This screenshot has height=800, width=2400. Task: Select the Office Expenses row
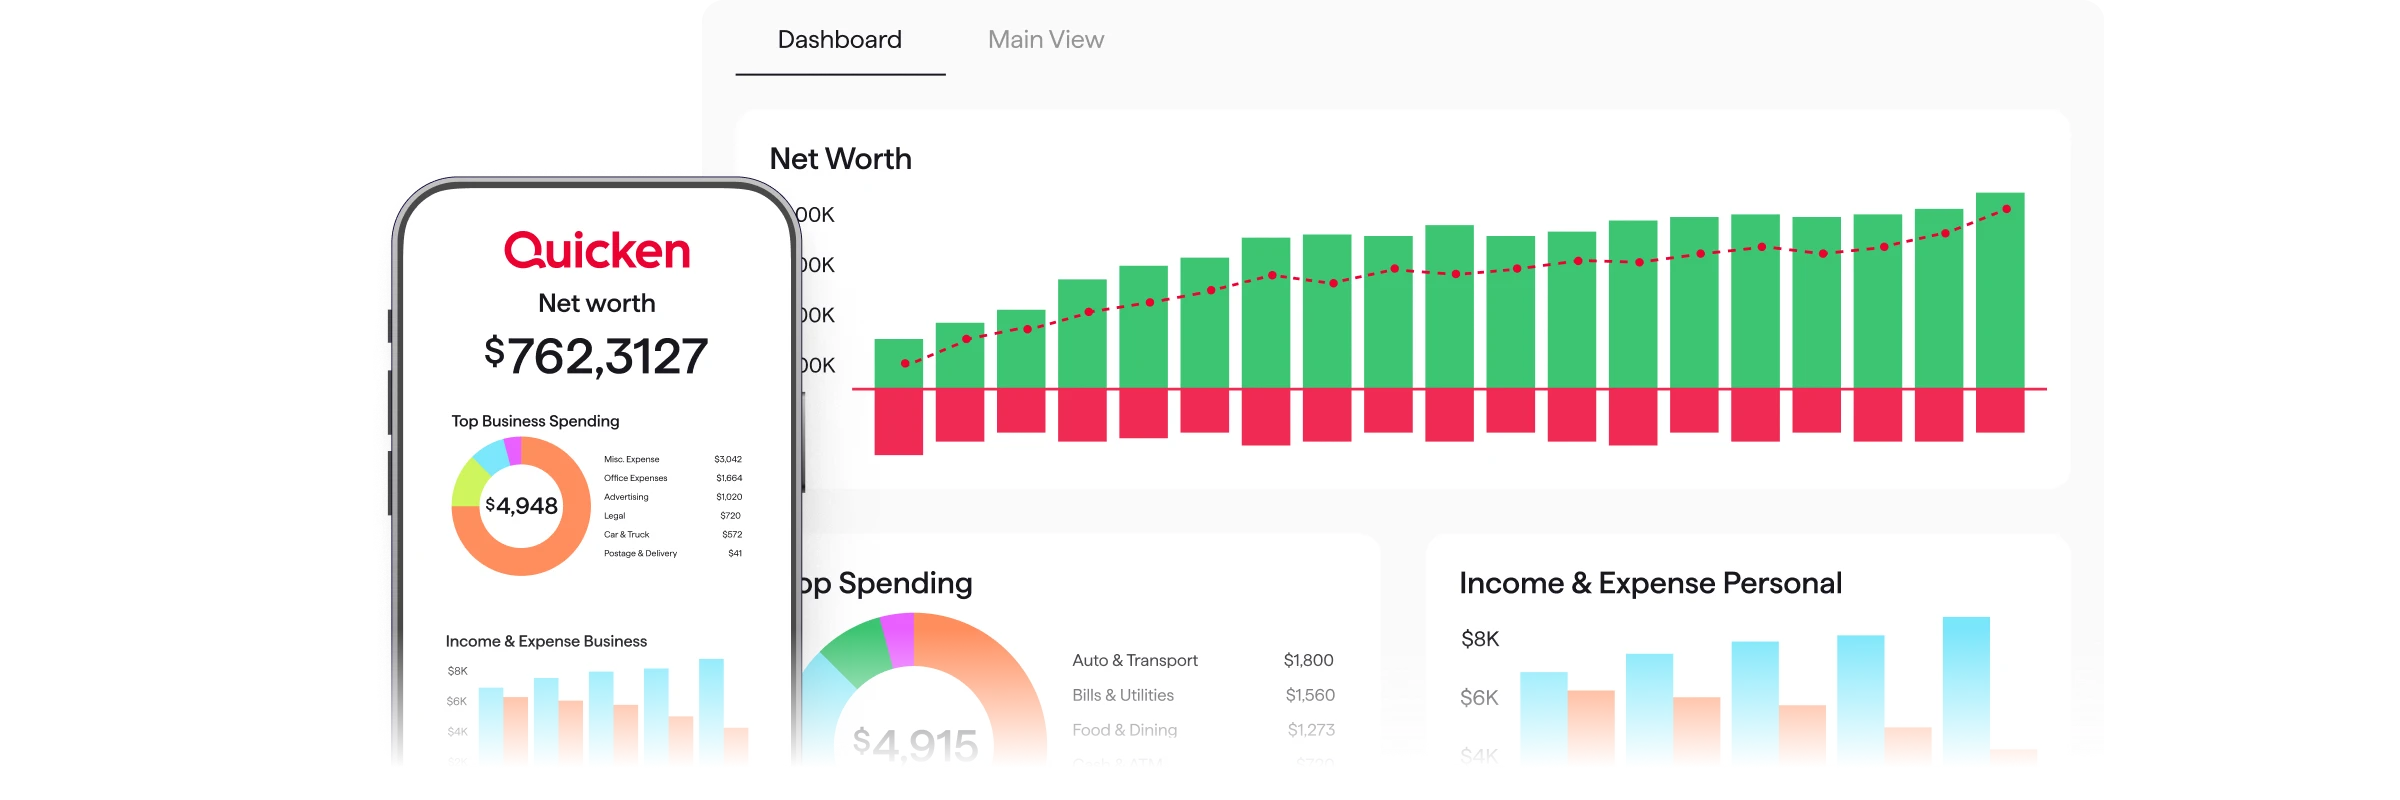tap(673, 478)
